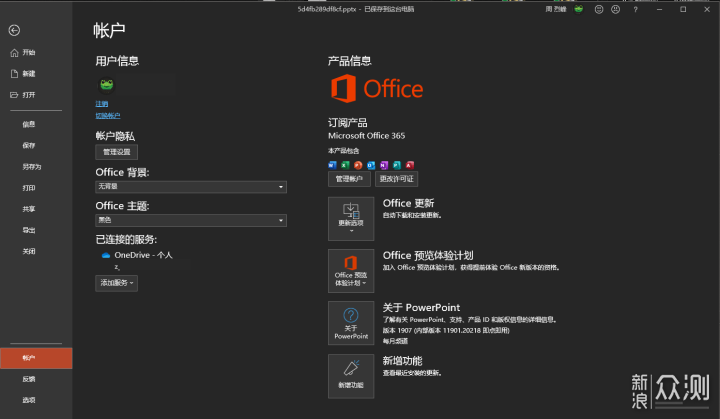Click the 关于 PowerPoint tile button
720x419 pixels.
pos(351,323)
